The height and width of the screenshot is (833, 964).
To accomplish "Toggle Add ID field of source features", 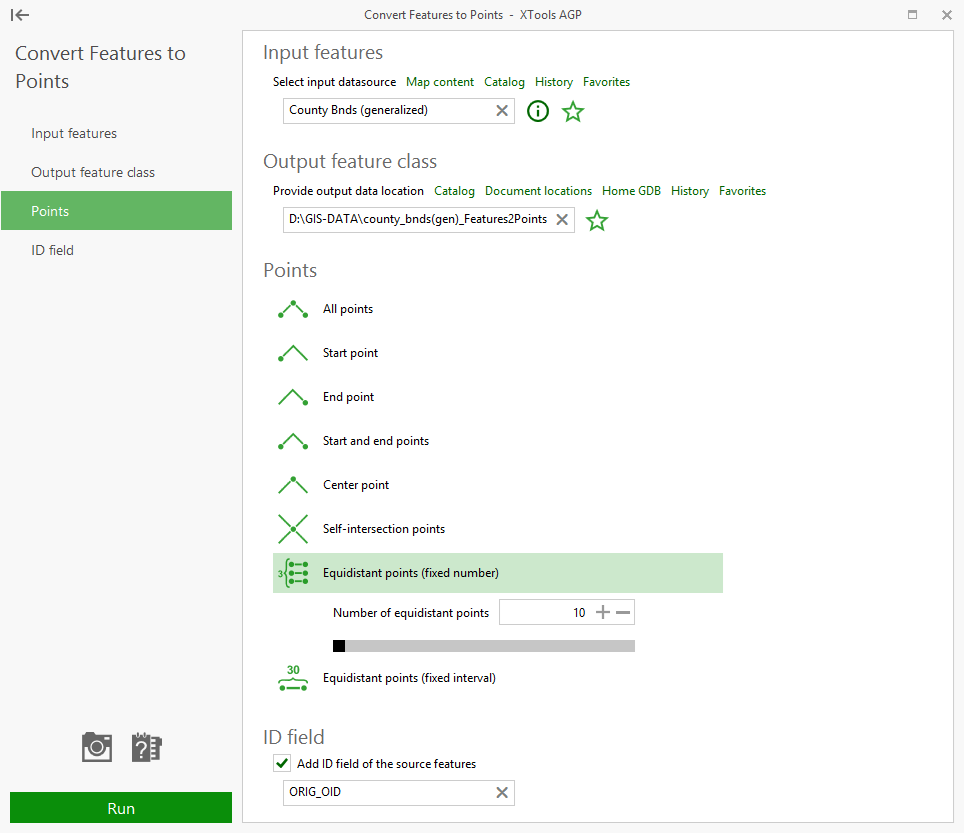I will [x=282, y=764].
